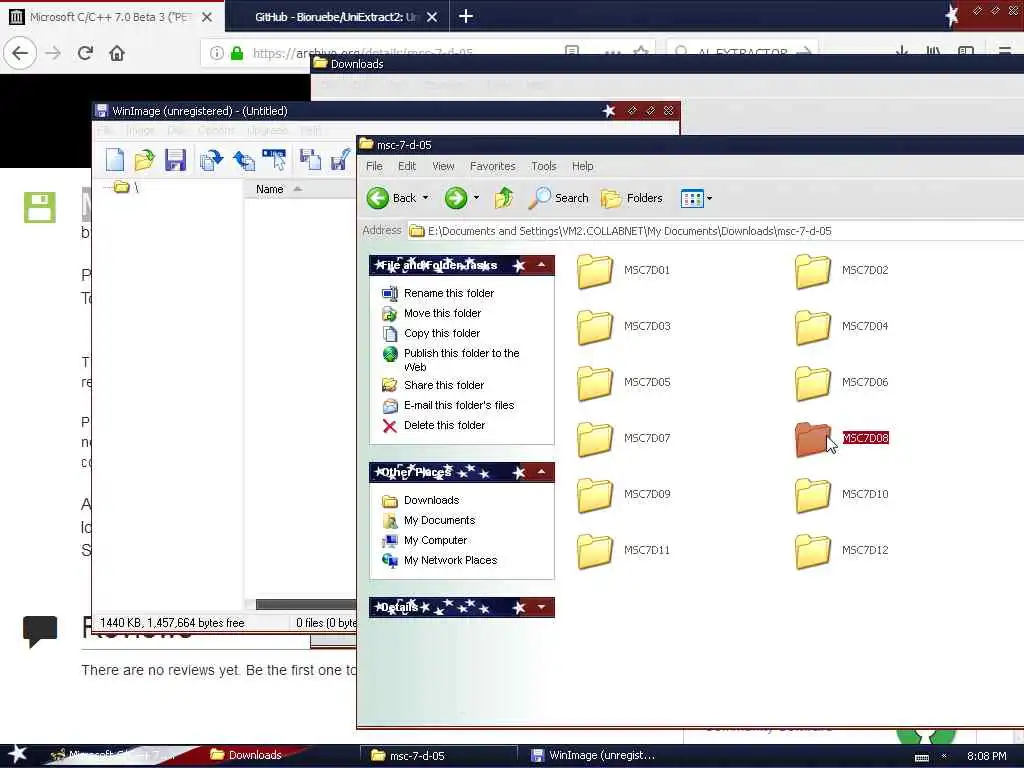Select MSC7D09 folder icon
This screenshot has width=1024, height=768.
pos(595,494)
